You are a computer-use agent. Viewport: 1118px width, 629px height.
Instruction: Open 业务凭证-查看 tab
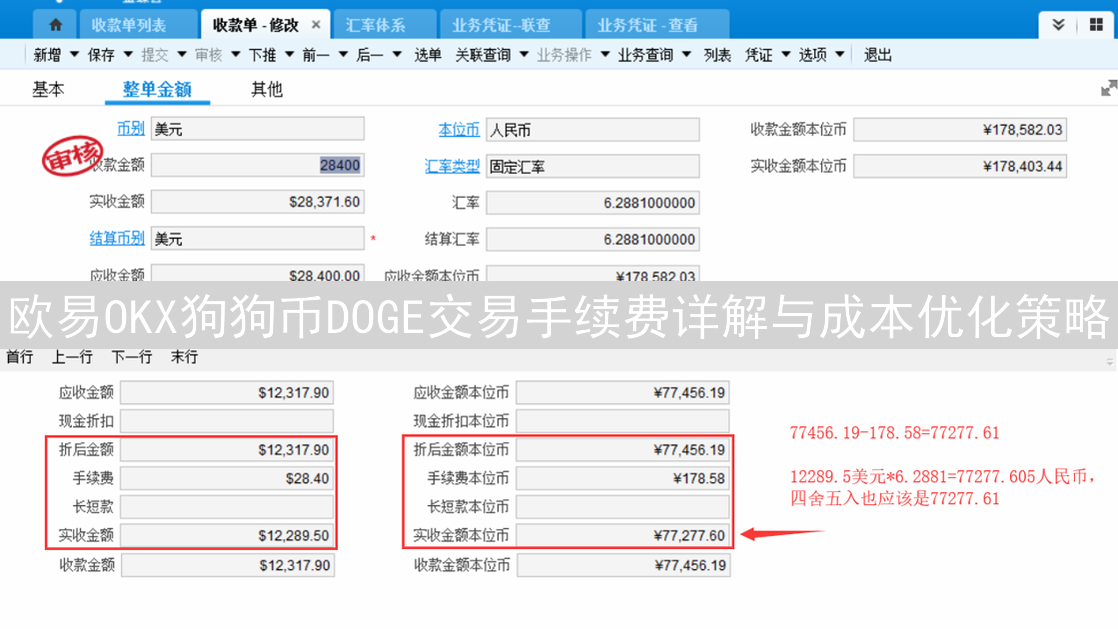click(x=647, y=25)
